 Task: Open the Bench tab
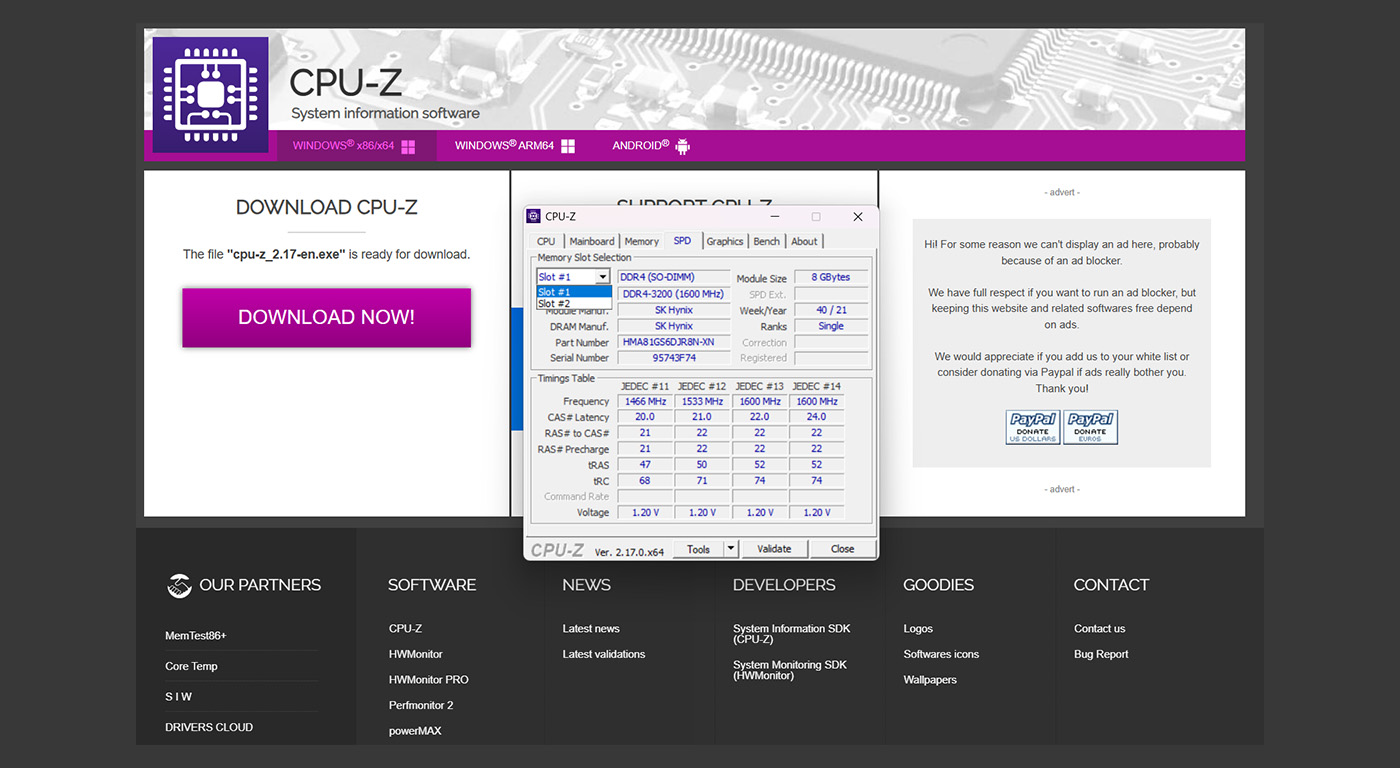[767, 241]
